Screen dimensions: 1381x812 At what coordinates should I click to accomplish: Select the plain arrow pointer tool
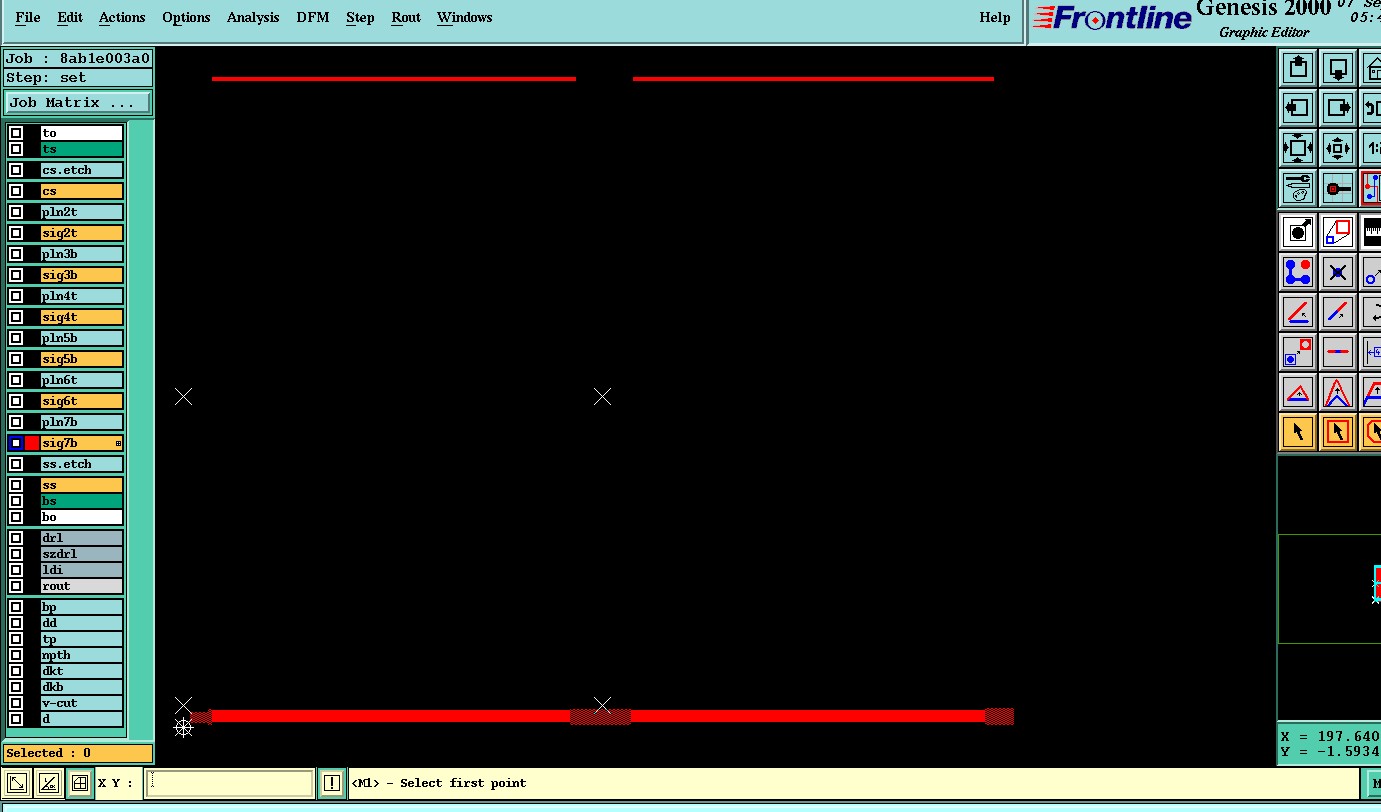pos(1297,432)
